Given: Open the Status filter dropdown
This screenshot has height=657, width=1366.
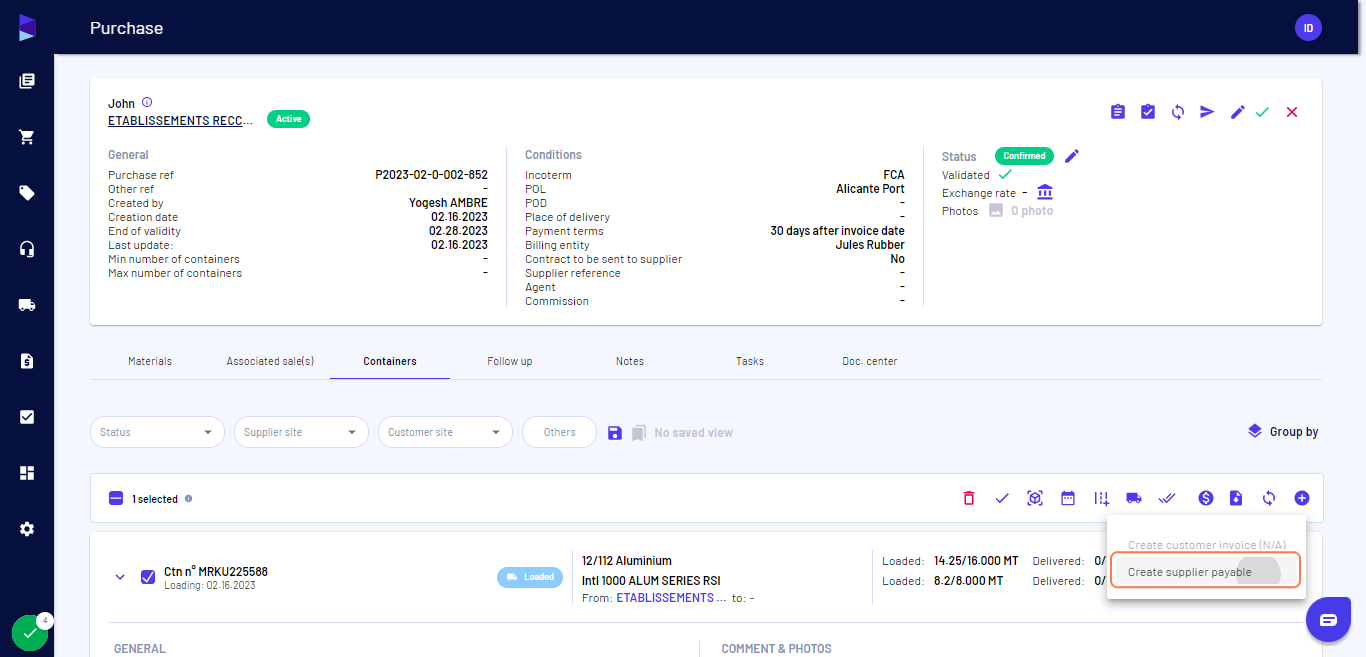Looking at the screenshot, I should tap(157, 432).
